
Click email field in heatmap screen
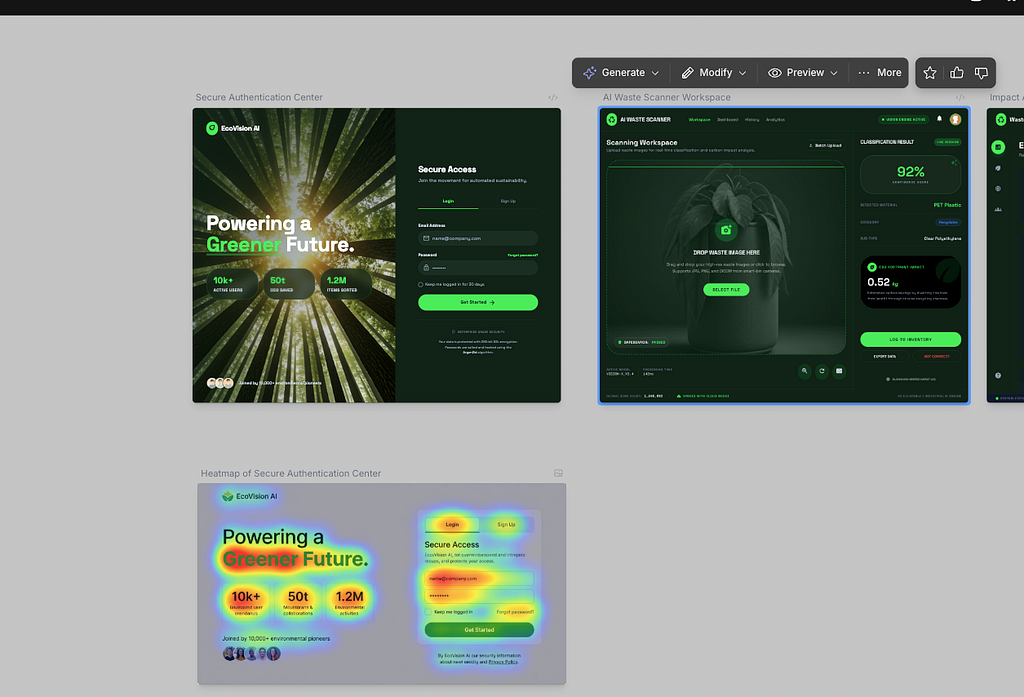tap(479, 579)
